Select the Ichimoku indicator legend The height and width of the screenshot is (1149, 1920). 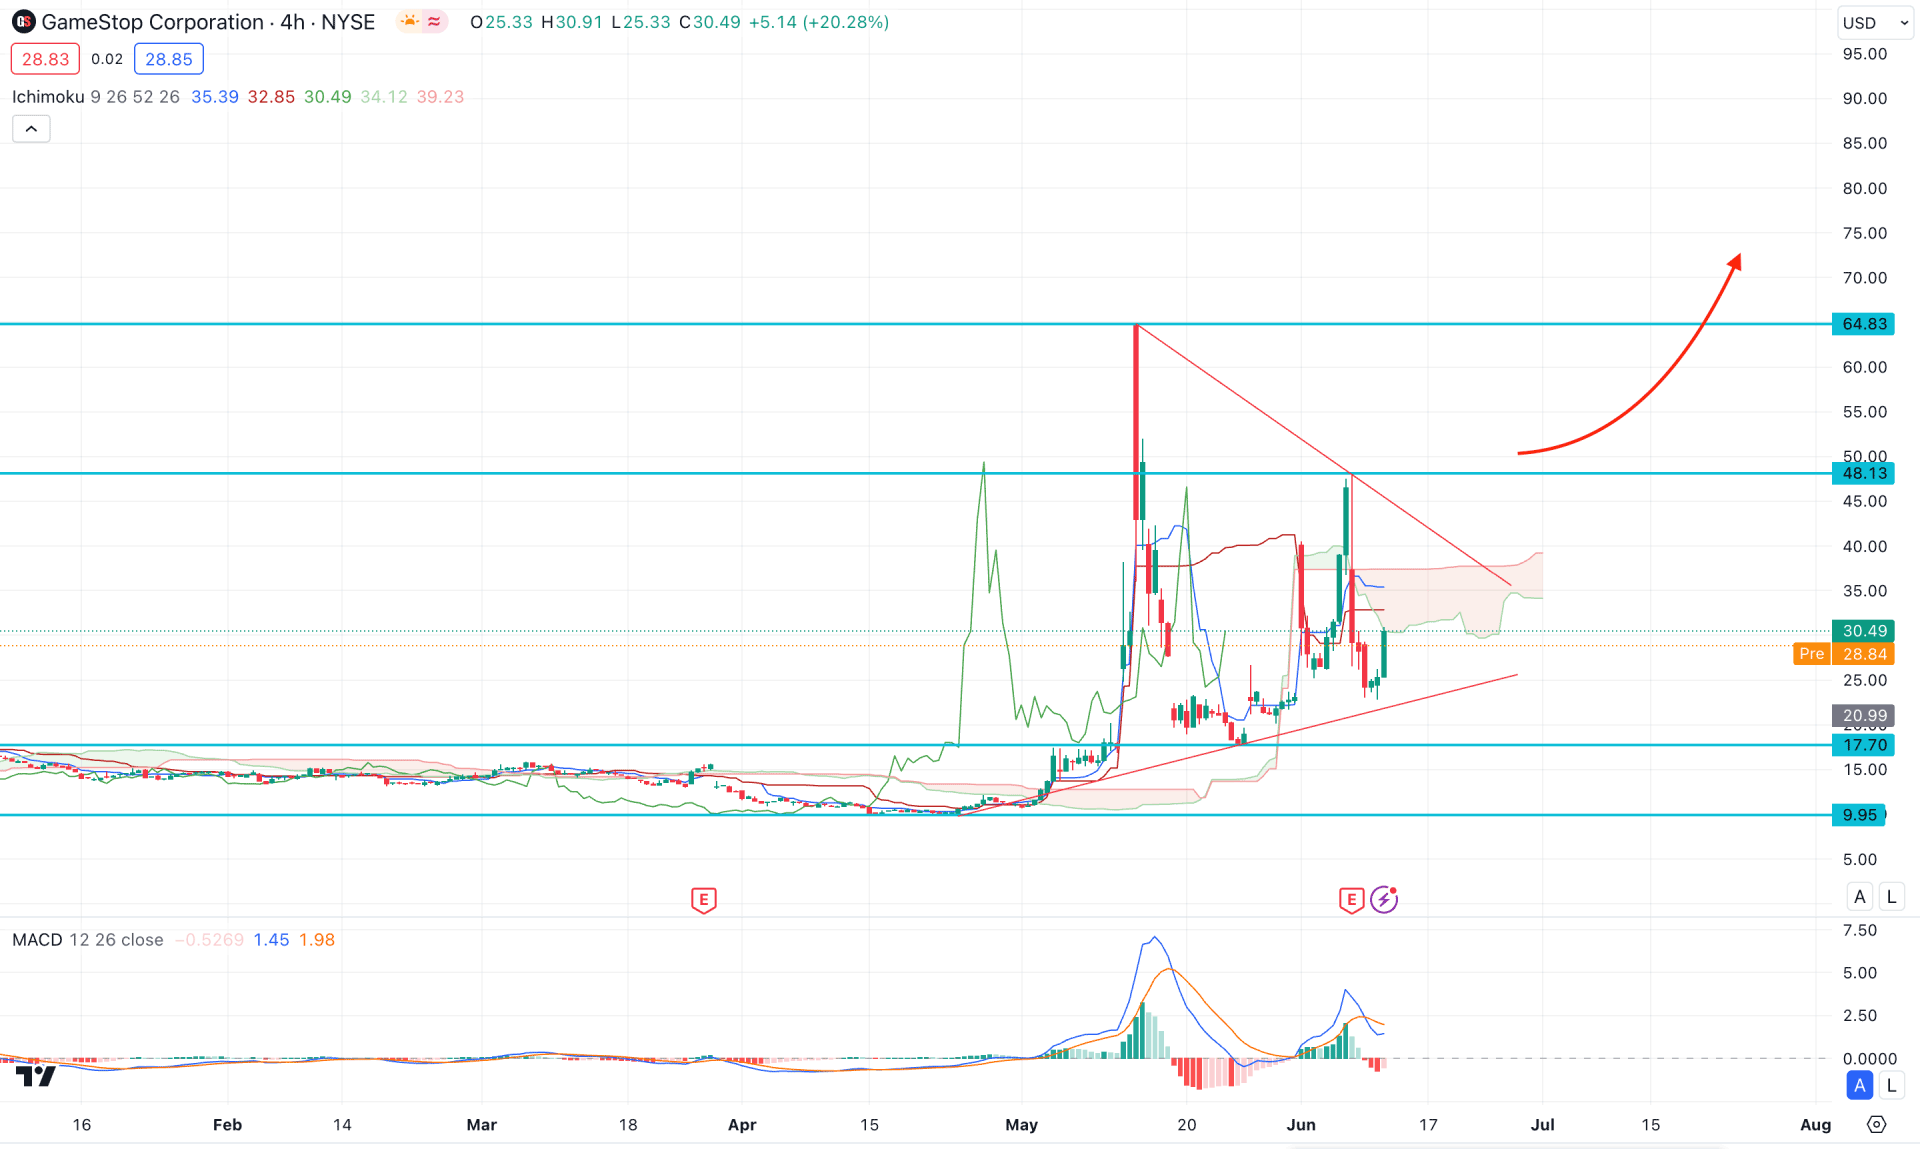pyautogui.click(x=48, y=97)
